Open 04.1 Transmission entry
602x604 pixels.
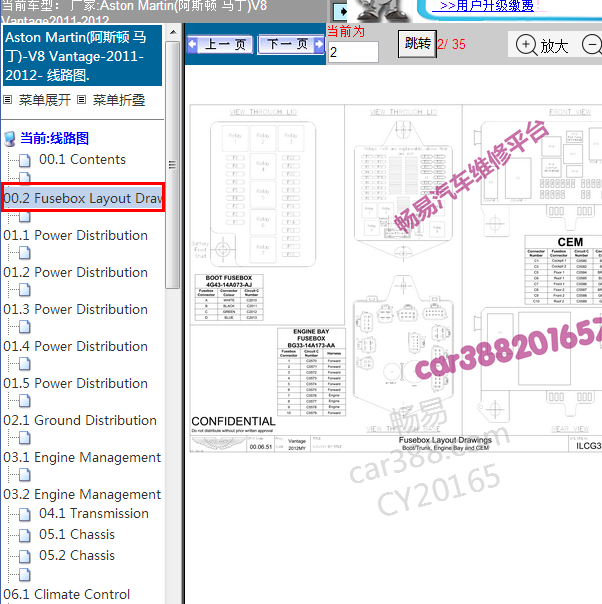(94, 513)
